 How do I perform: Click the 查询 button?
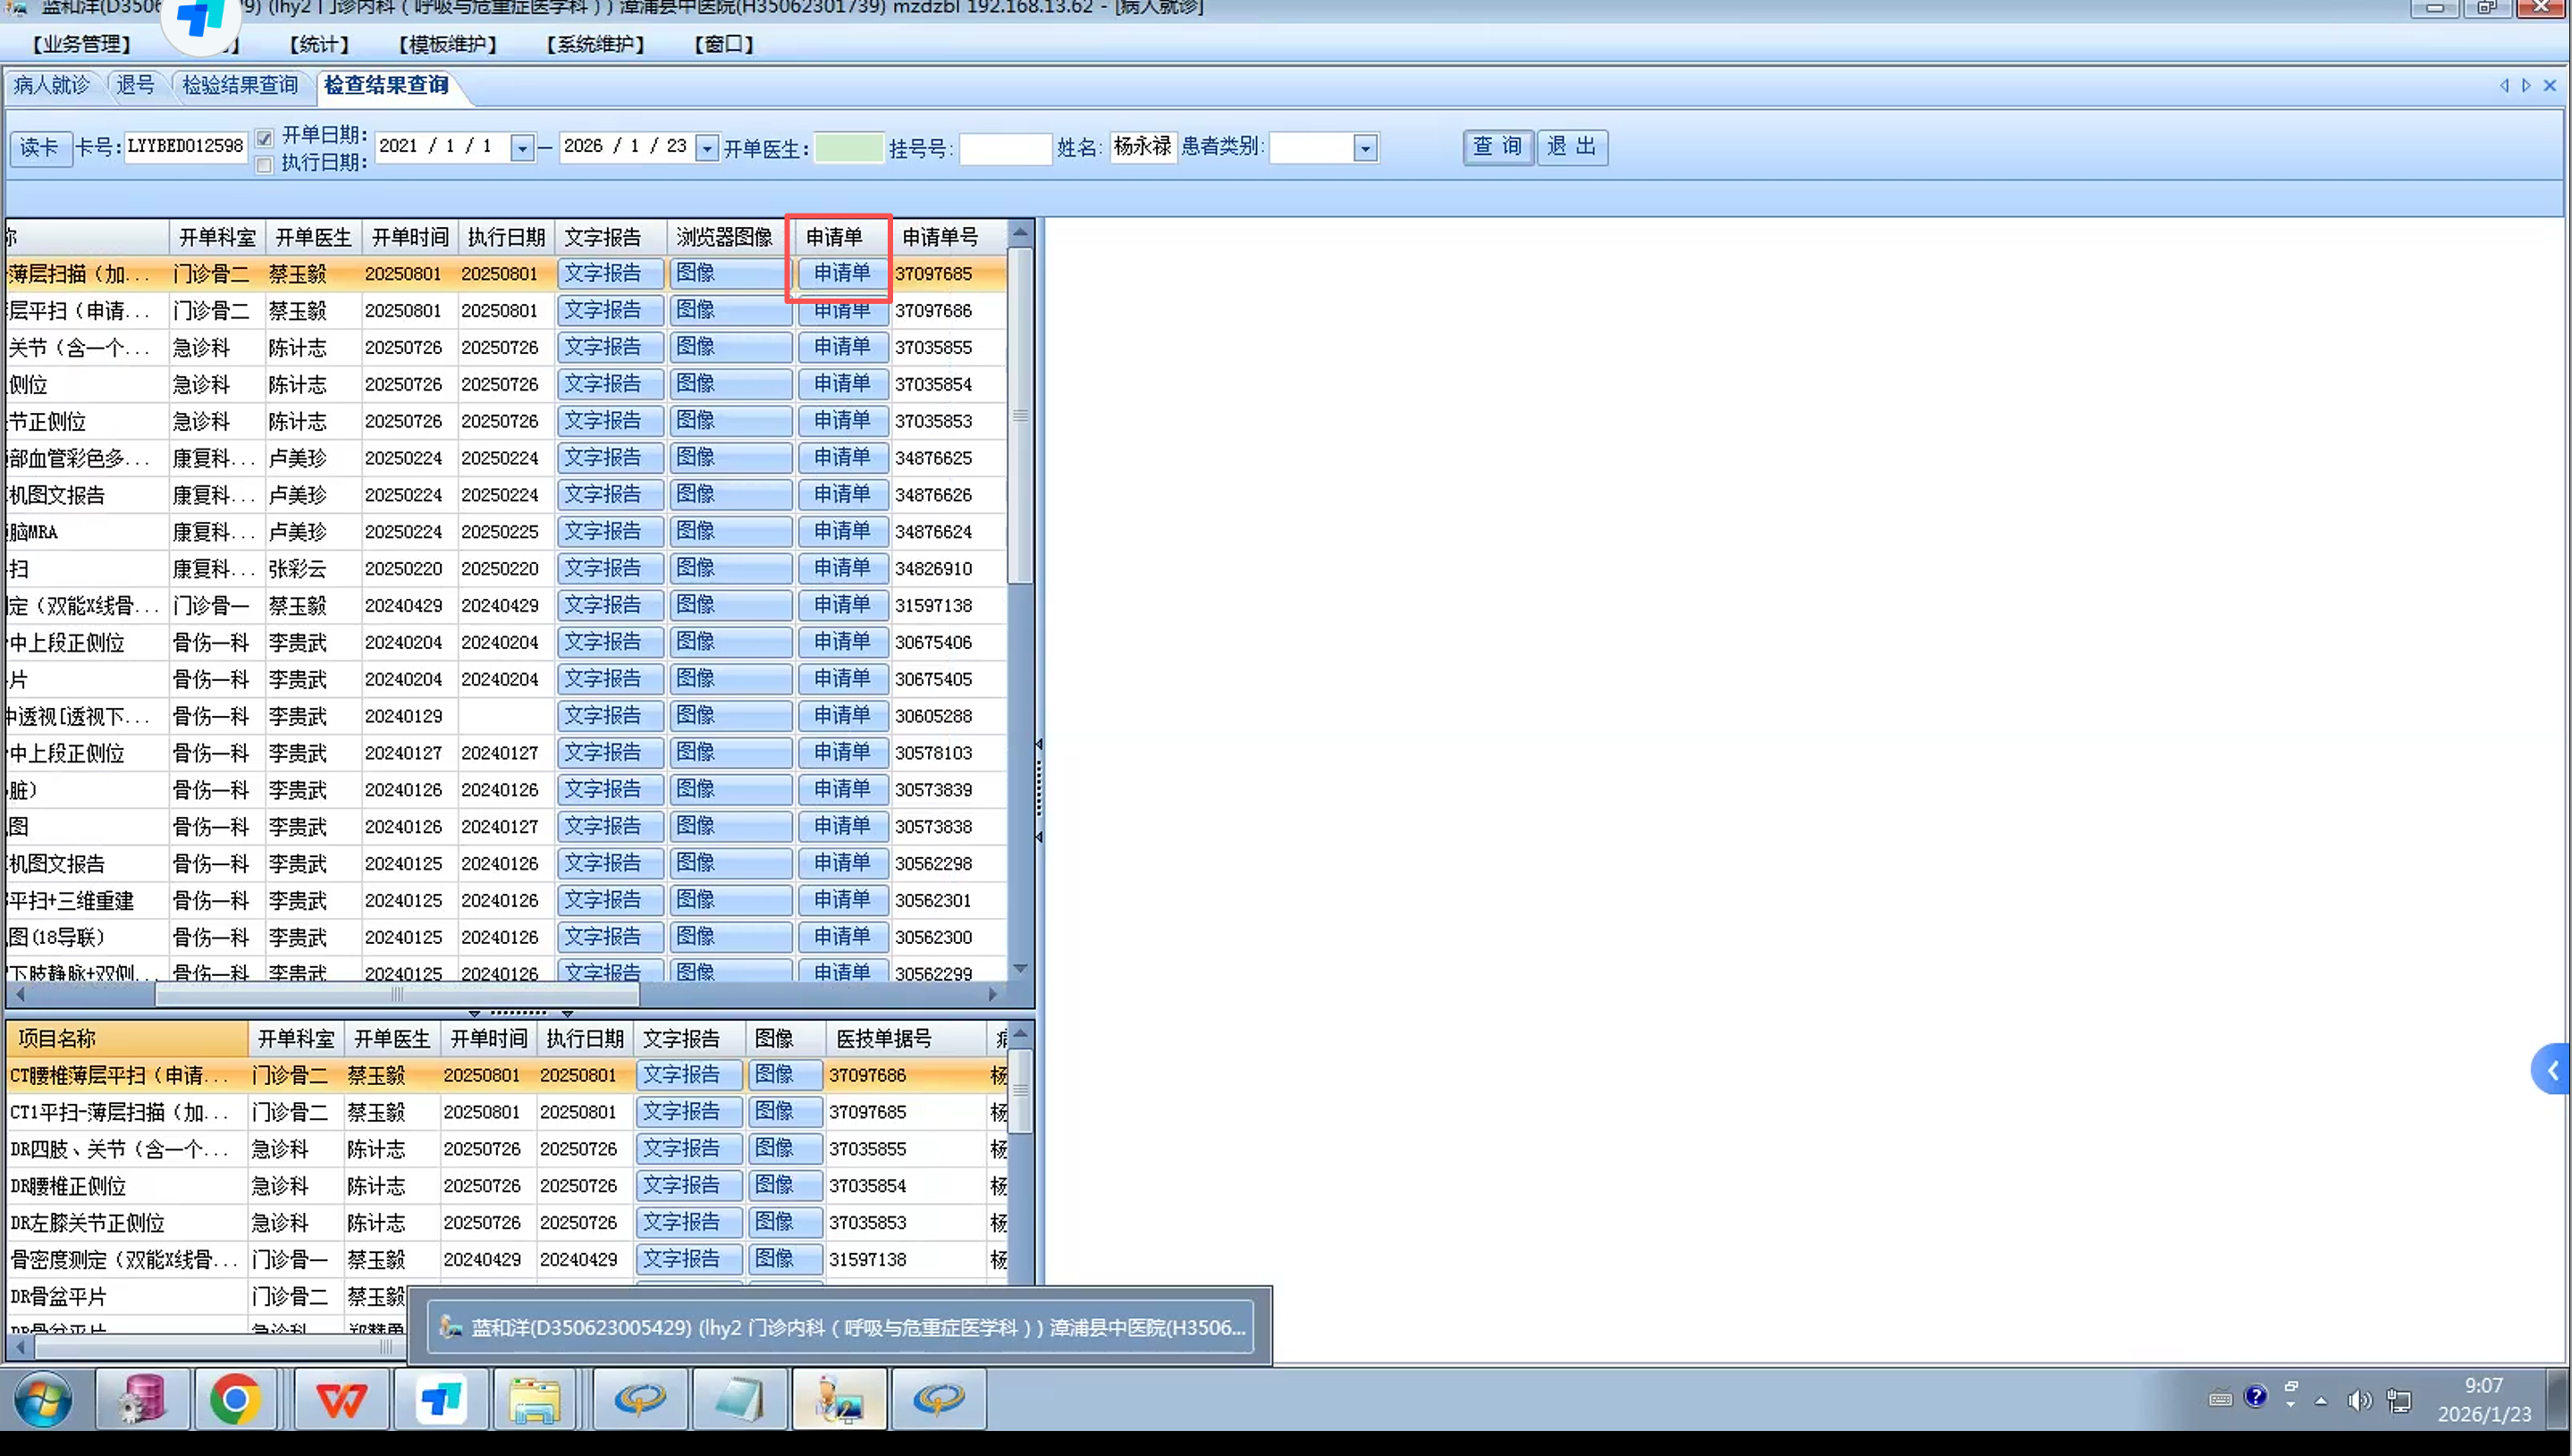pos(1497,147)
